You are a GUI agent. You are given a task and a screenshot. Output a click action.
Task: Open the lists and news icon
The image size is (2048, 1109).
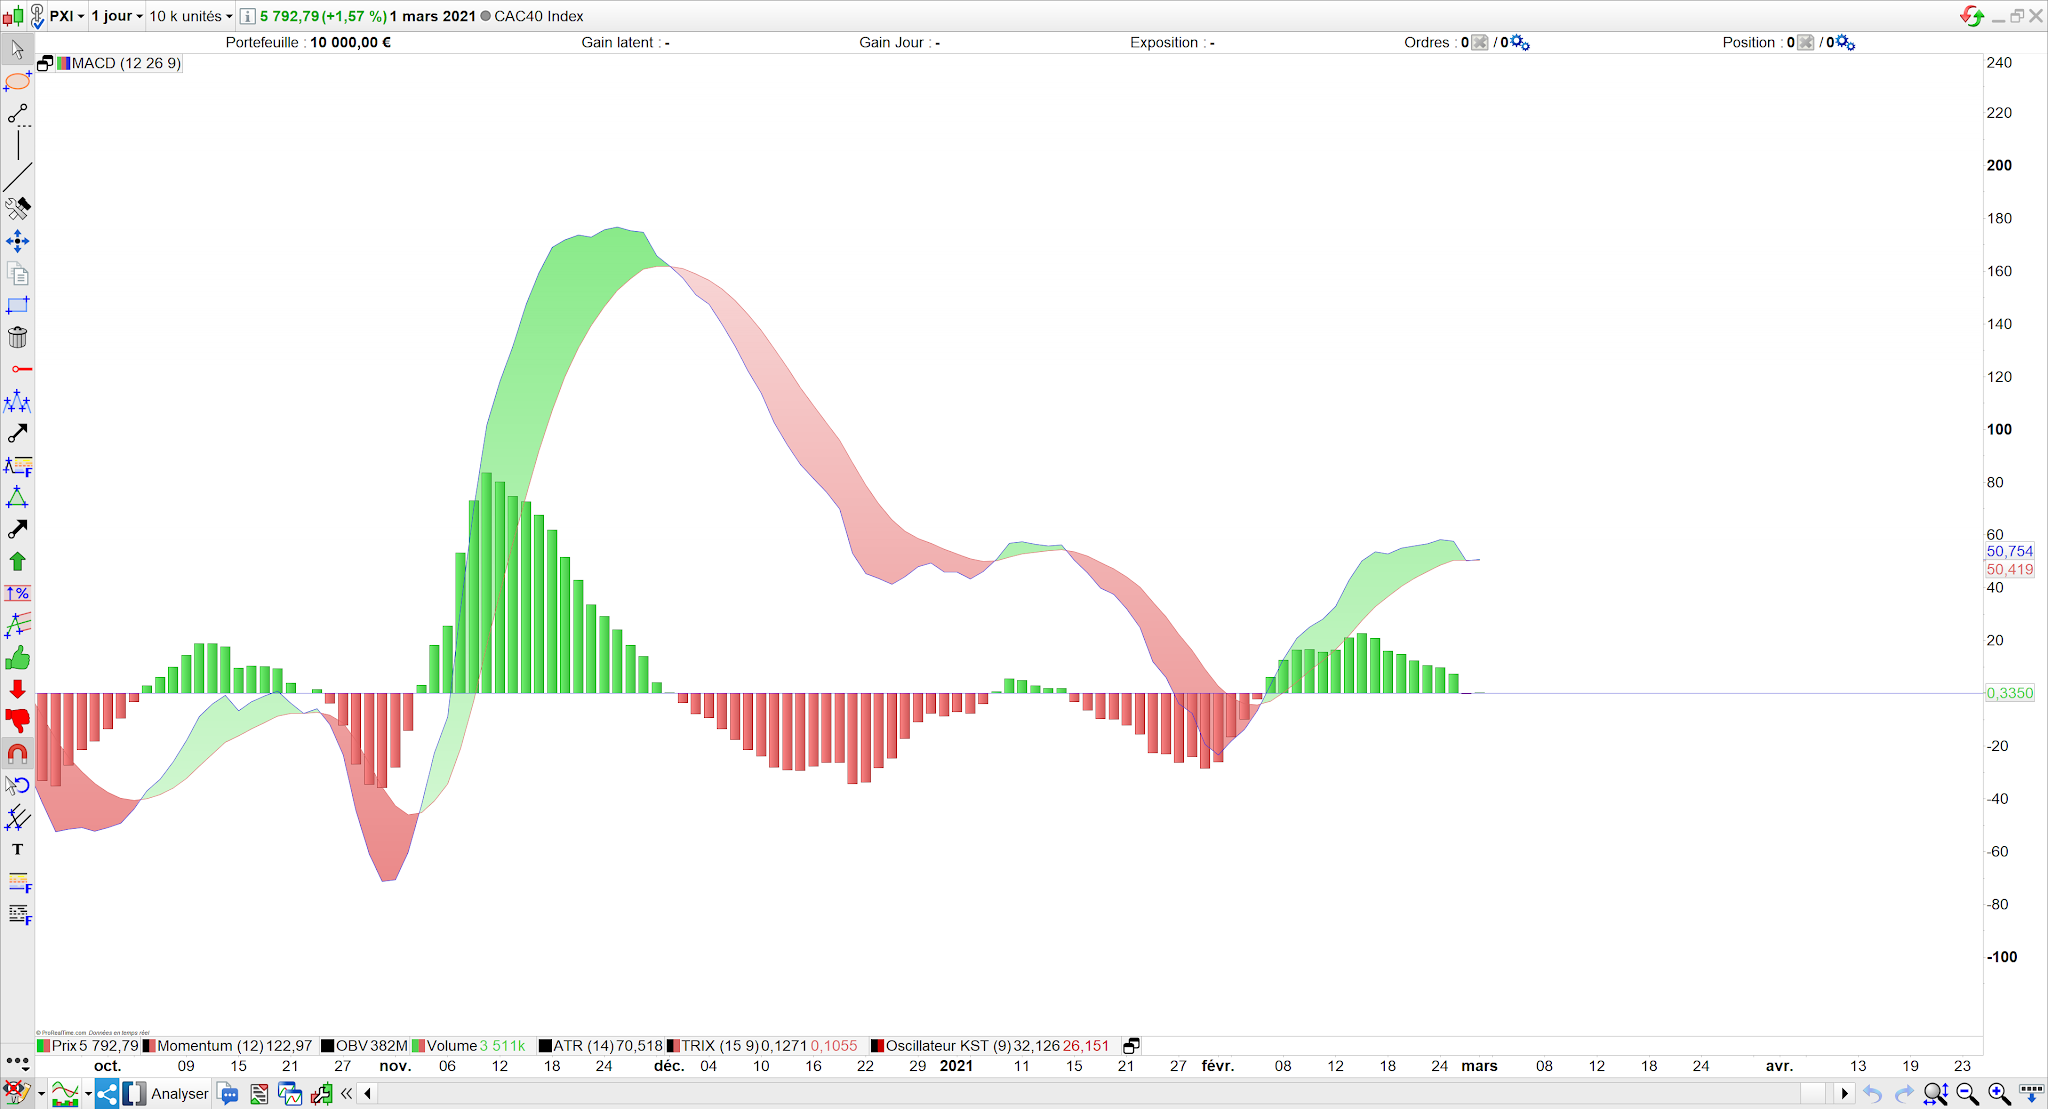(x=259, y=1094)
